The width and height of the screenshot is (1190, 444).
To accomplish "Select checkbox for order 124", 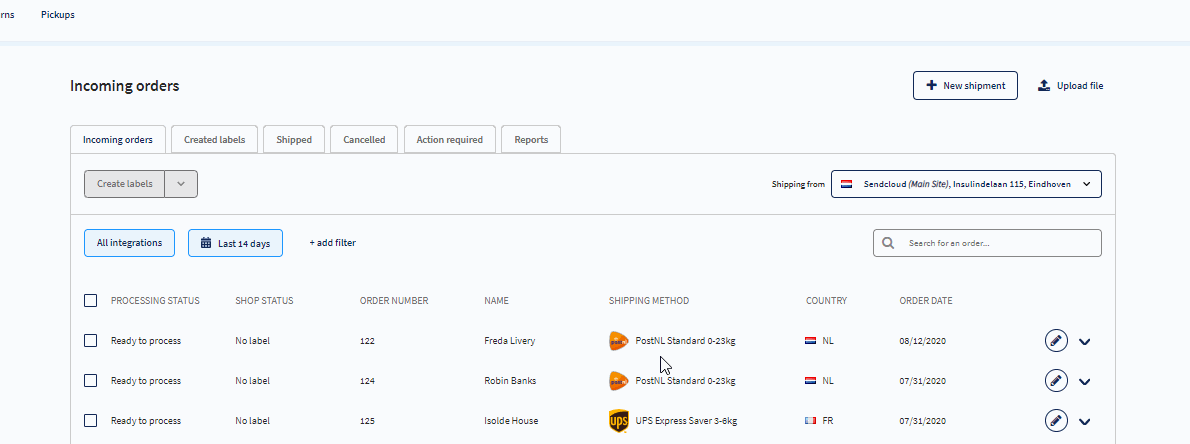I will (90, 380).
